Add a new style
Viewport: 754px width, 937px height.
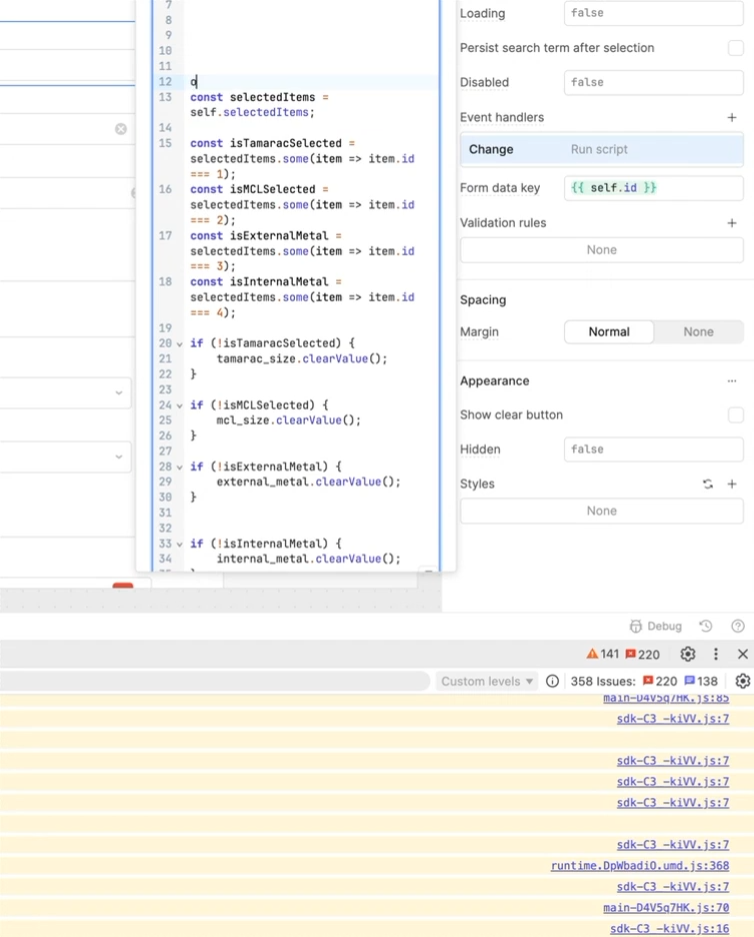pos(732,484)
